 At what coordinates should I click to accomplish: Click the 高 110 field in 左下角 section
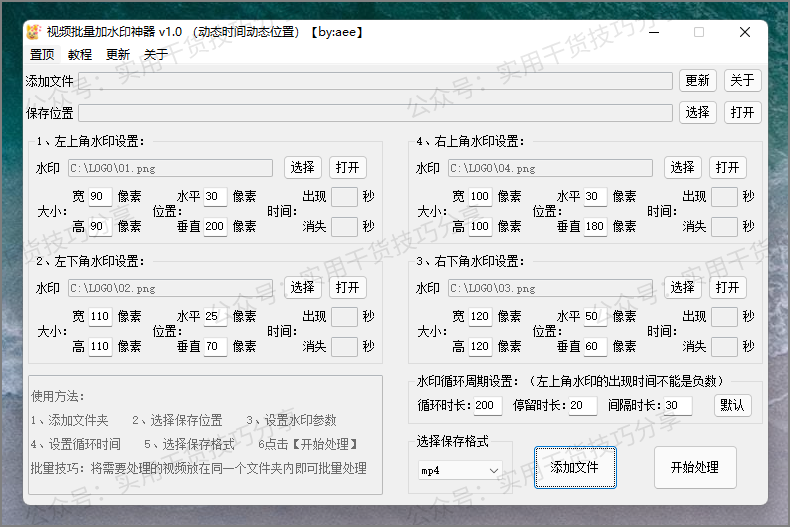click(x=100, y=346)
